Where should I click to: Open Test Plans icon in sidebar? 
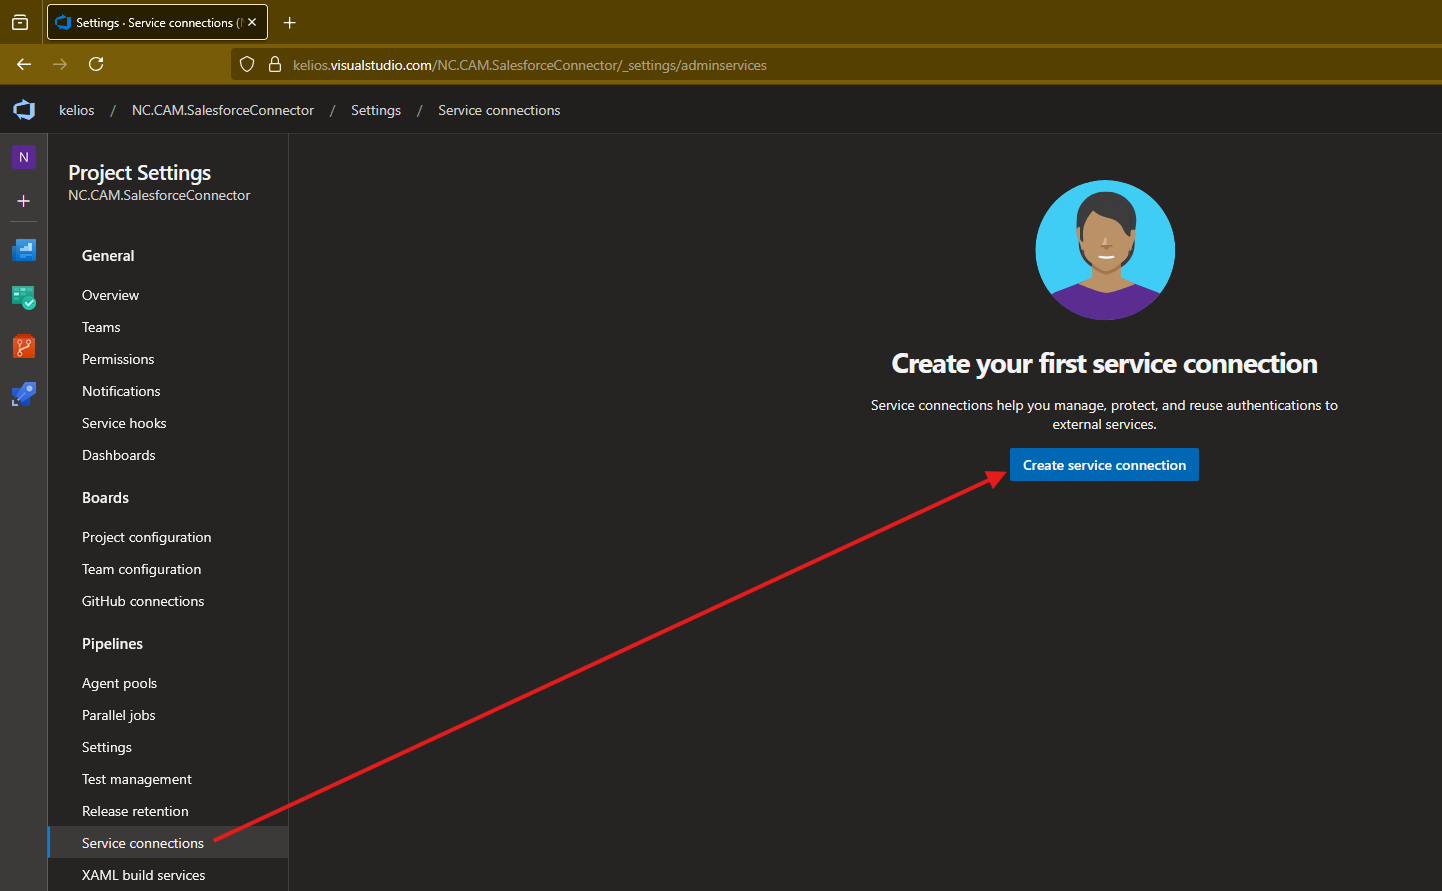pyautogui.click(x=24, y=298)
